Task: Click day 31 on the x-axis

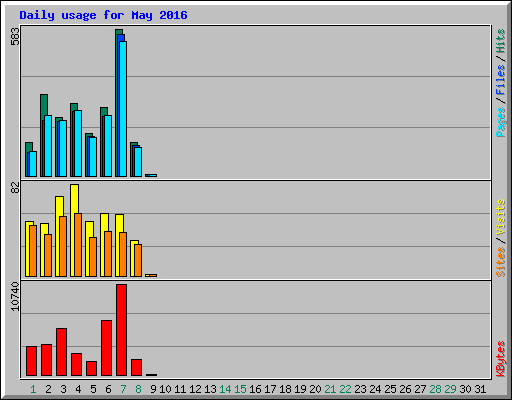Action: coord(480,389)
